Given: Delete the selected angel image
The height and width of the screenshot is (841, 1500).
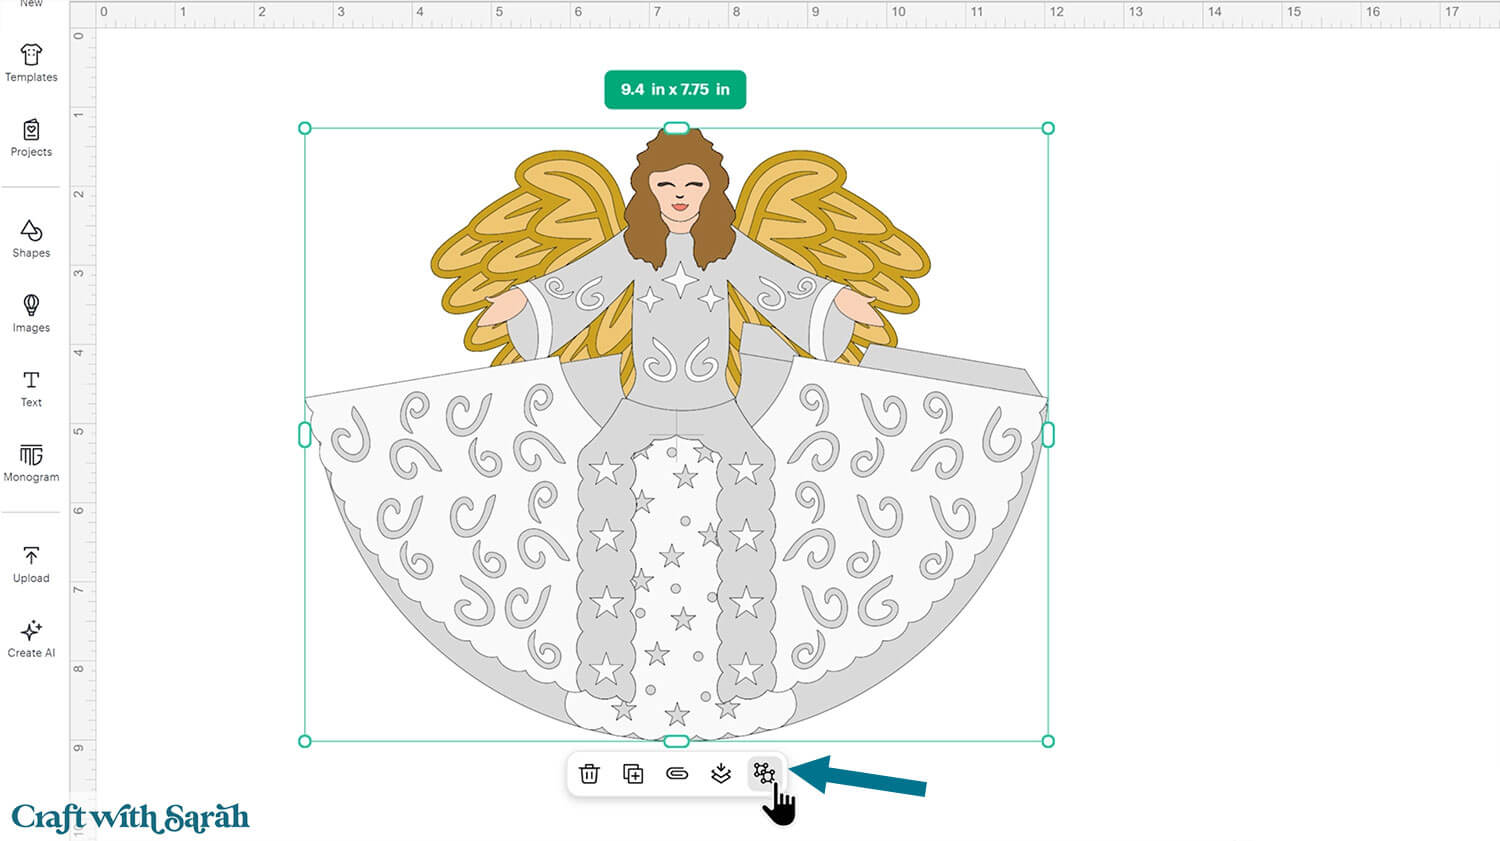Looking at the screenshot, I should 590,773.
